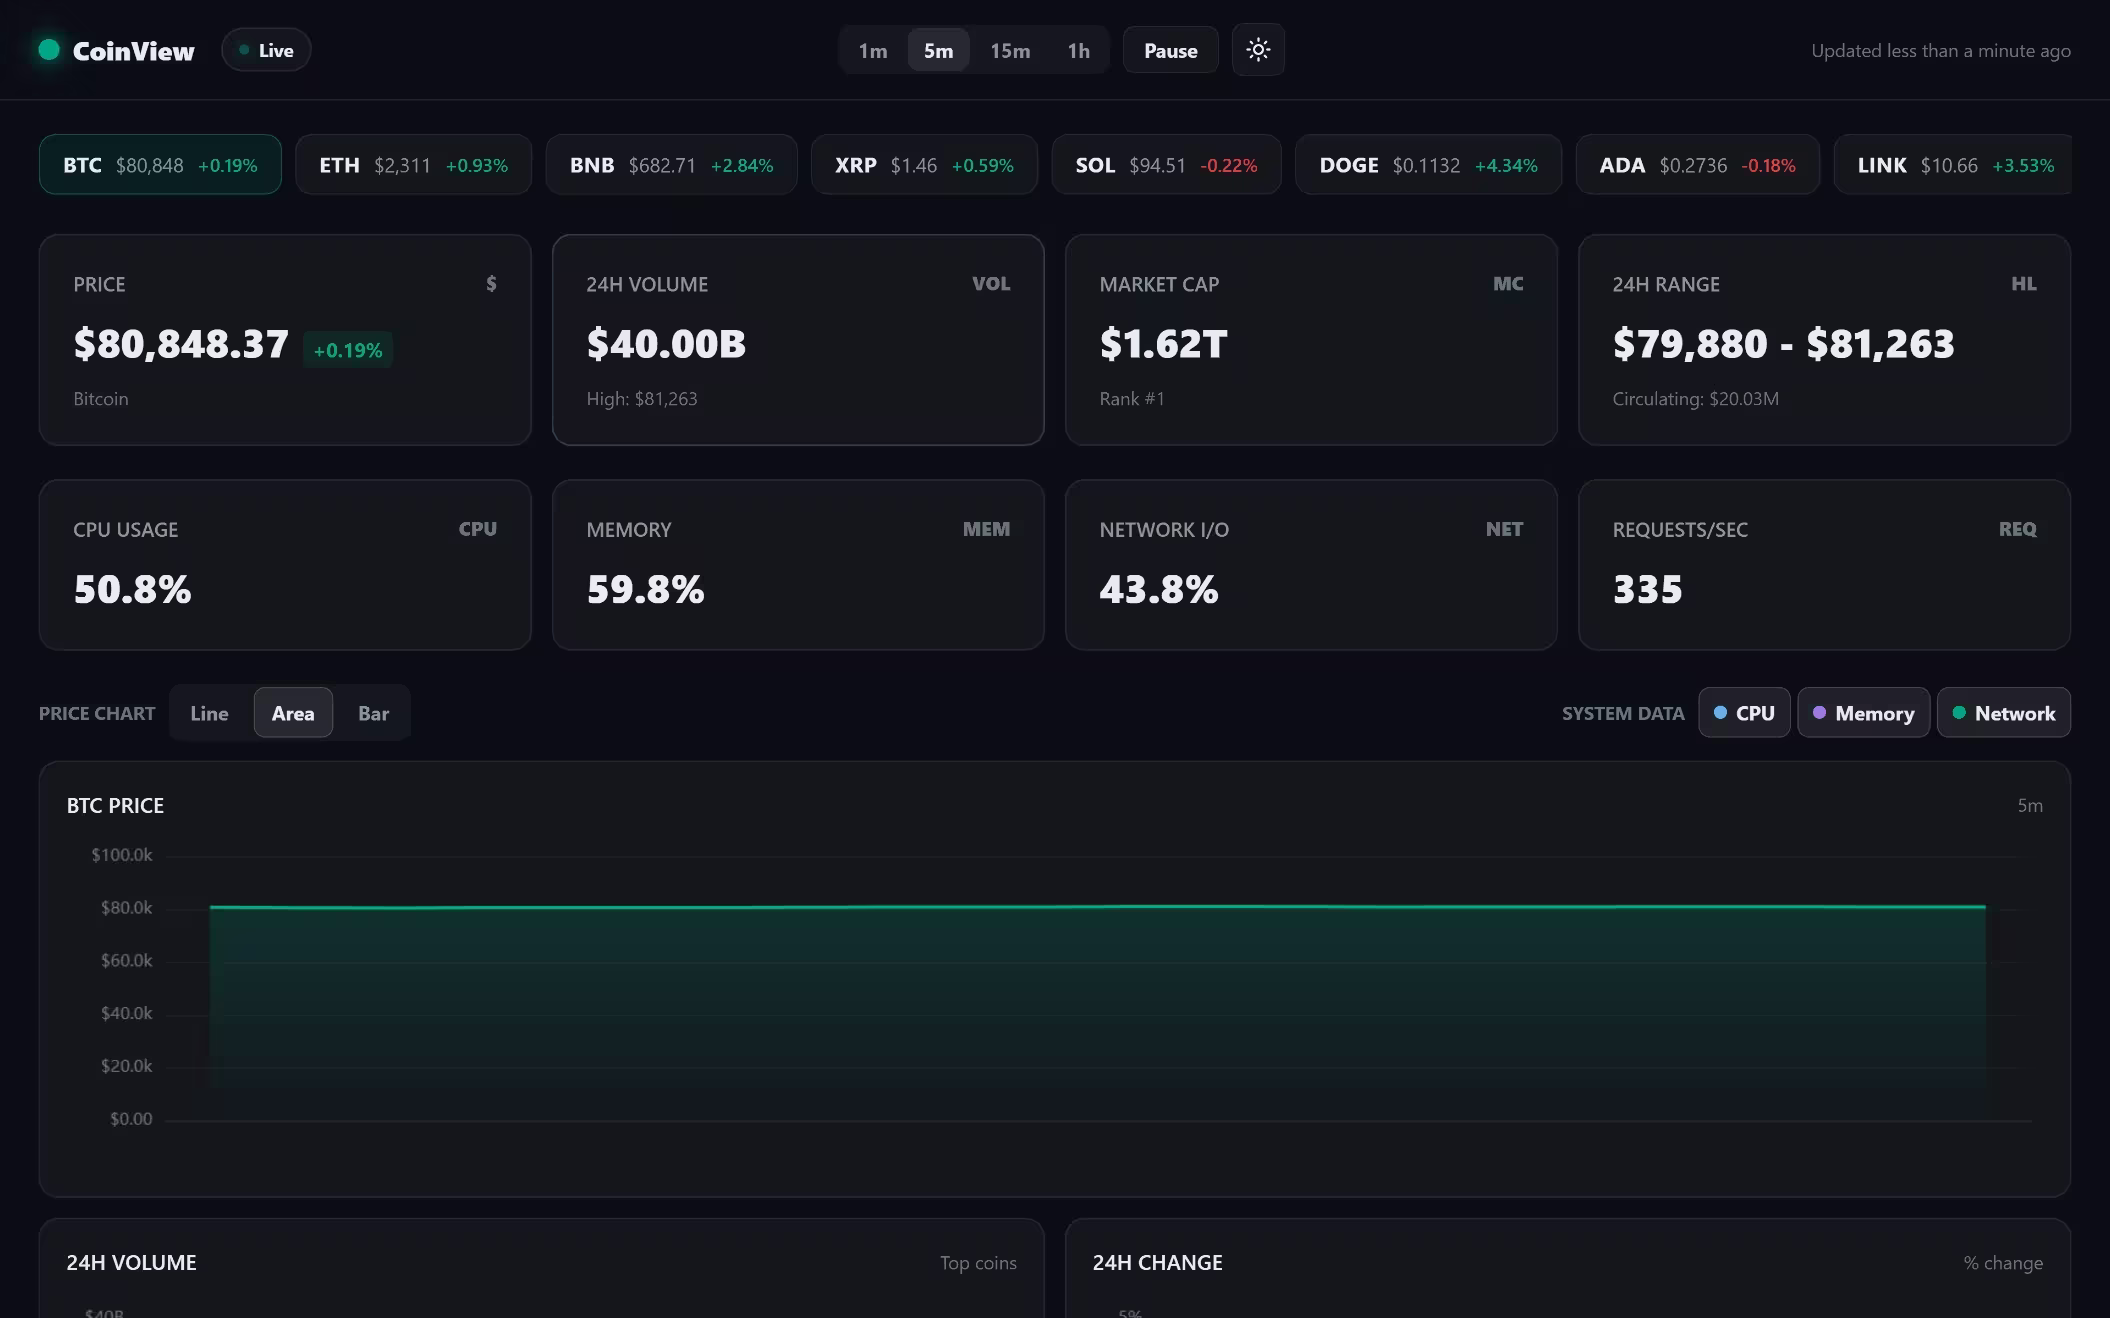
Task: Switch price chart to Area
Action: click(x=293, y=713)
